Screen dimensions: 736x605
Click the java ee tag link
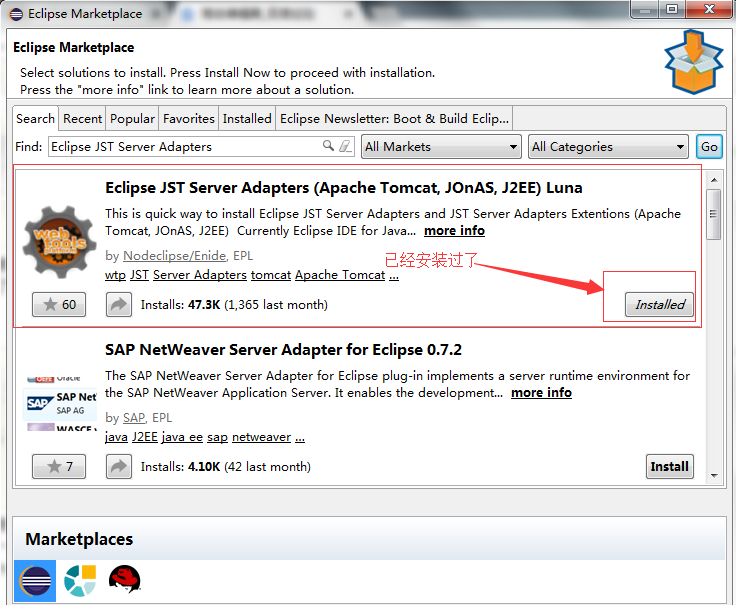coord(182,437)
